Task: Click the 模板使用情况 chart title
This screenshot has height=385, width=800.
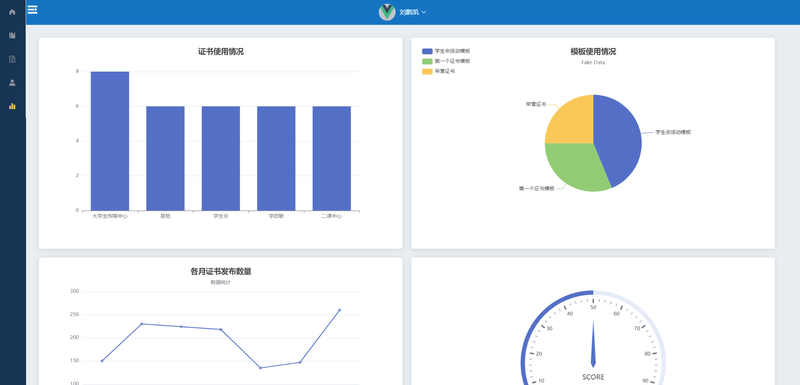Action: tap(593, 52)
